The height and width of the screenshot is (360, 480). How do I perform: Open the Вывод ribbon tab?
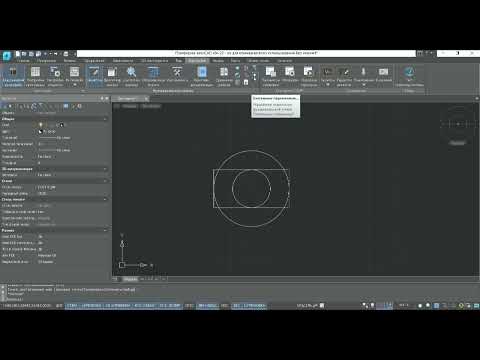pos(218,61)
